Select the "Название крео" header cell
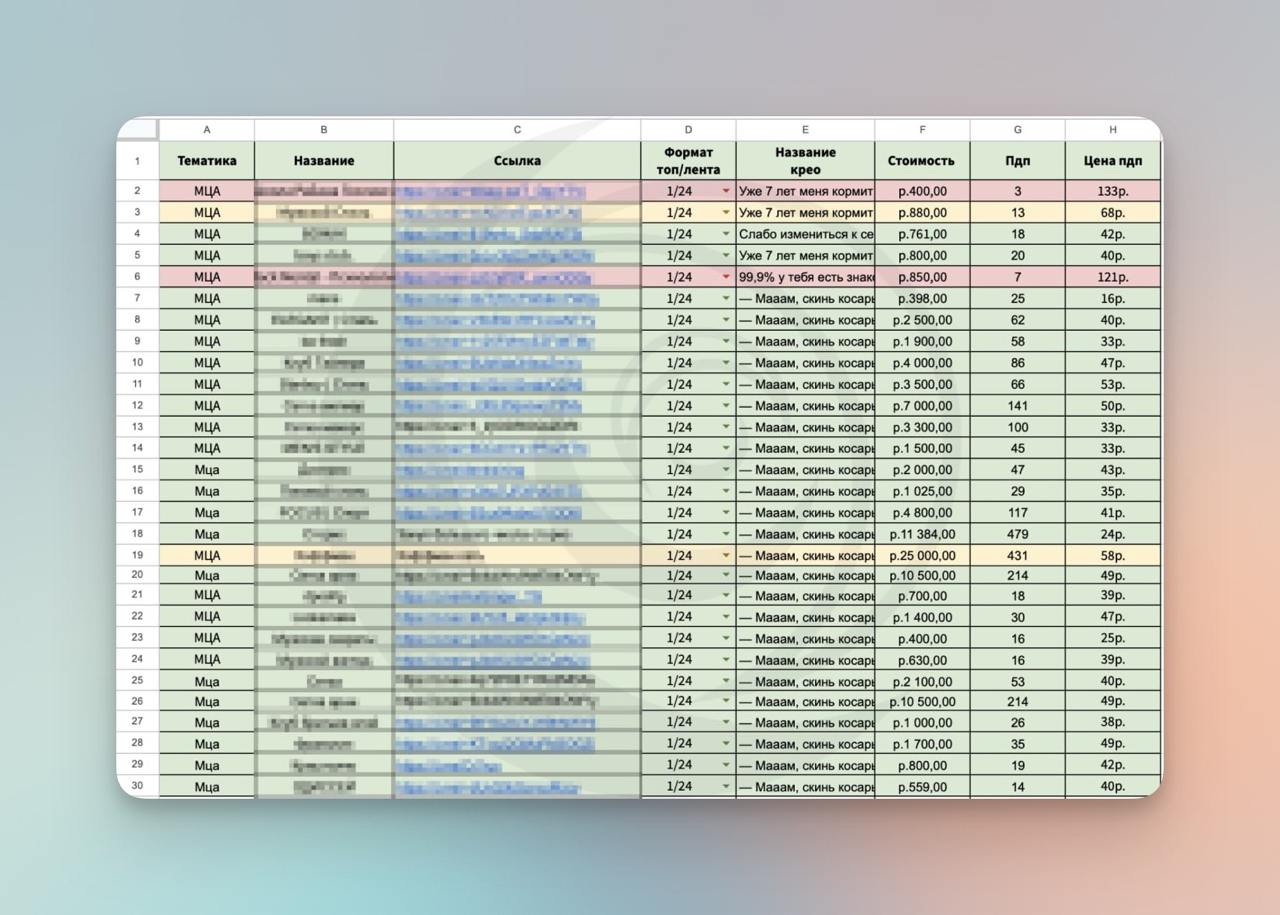This screenshot has width=1280, height=915. pos(805,160)
